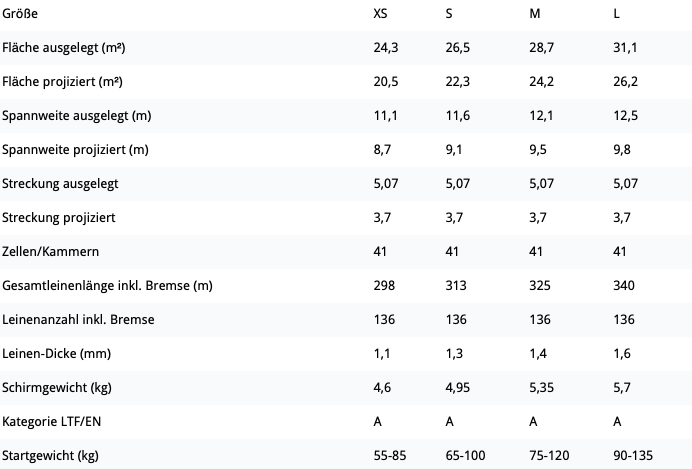Click the M size column header
The width and height of the screenshot is (692, 469).
point(534,14)
